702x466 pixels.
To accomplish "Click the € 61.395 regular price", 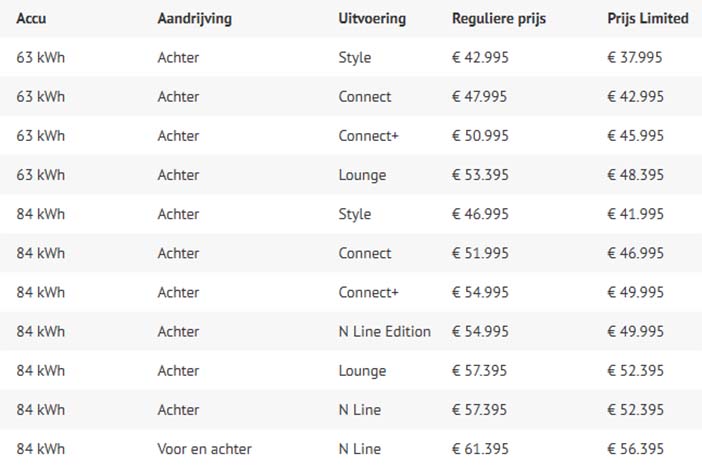I will 480,449.
